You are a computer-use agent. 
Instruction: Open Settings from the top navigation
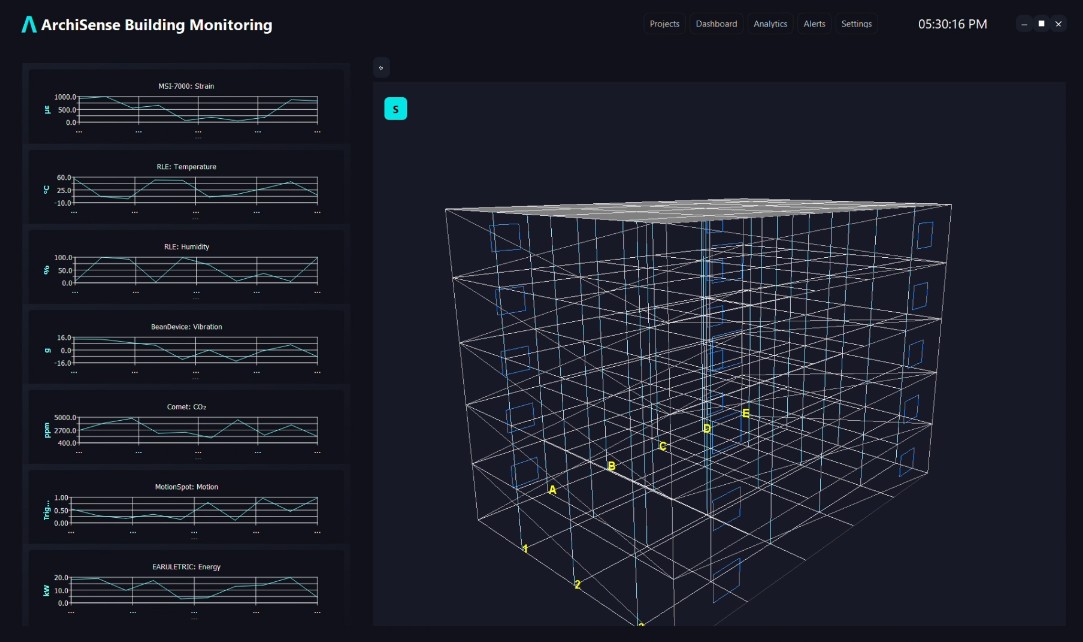[856, 24]
